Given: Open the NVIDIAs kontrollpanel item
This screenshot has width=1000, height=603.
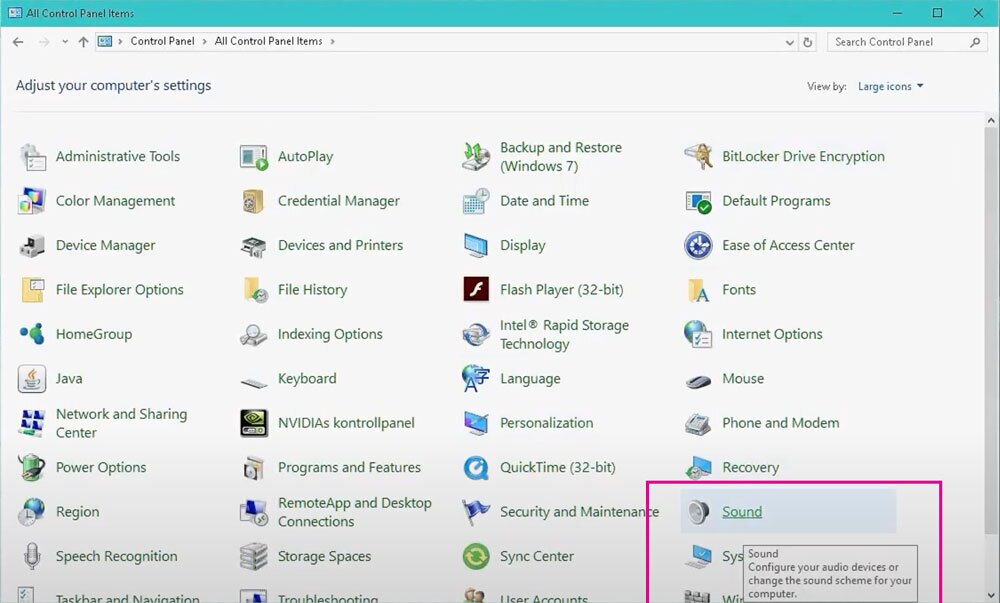Looking at the screenshot, I should (346, 422).
